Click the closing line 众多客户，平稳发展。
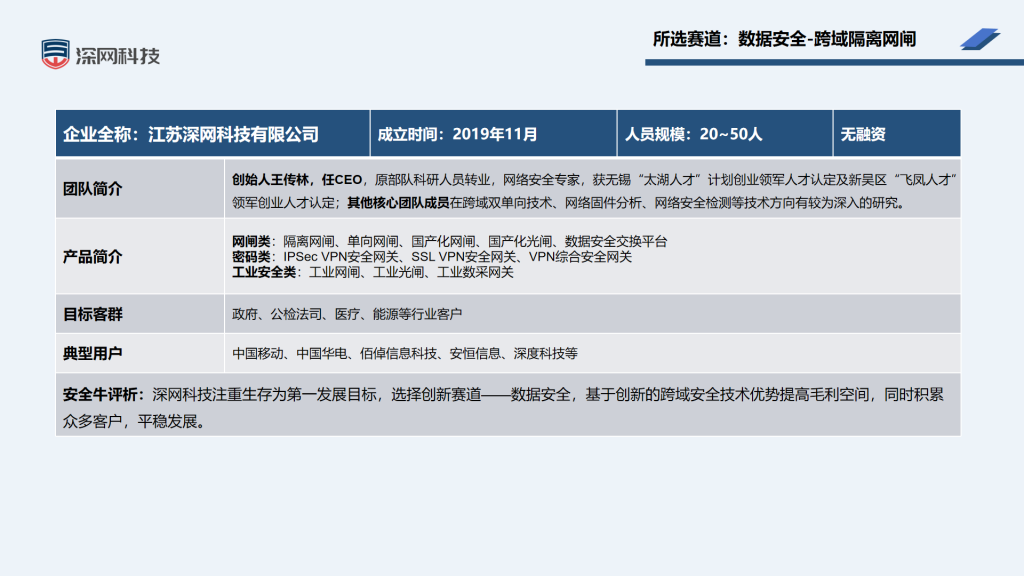Viewport: 1024px width, 576px height. click(x=137, y=421)
